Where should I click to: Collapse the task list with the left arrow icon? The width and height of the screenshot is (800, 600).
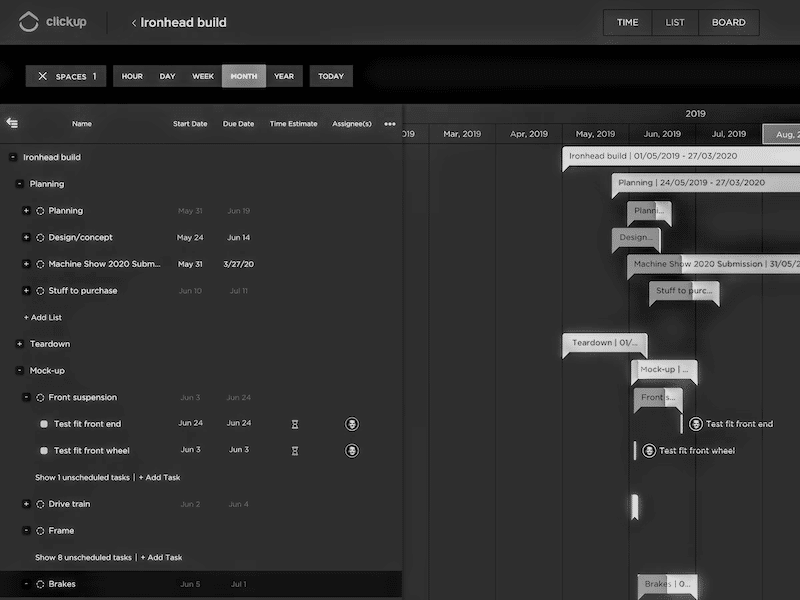pyautogui.click(x=14, y=123)
